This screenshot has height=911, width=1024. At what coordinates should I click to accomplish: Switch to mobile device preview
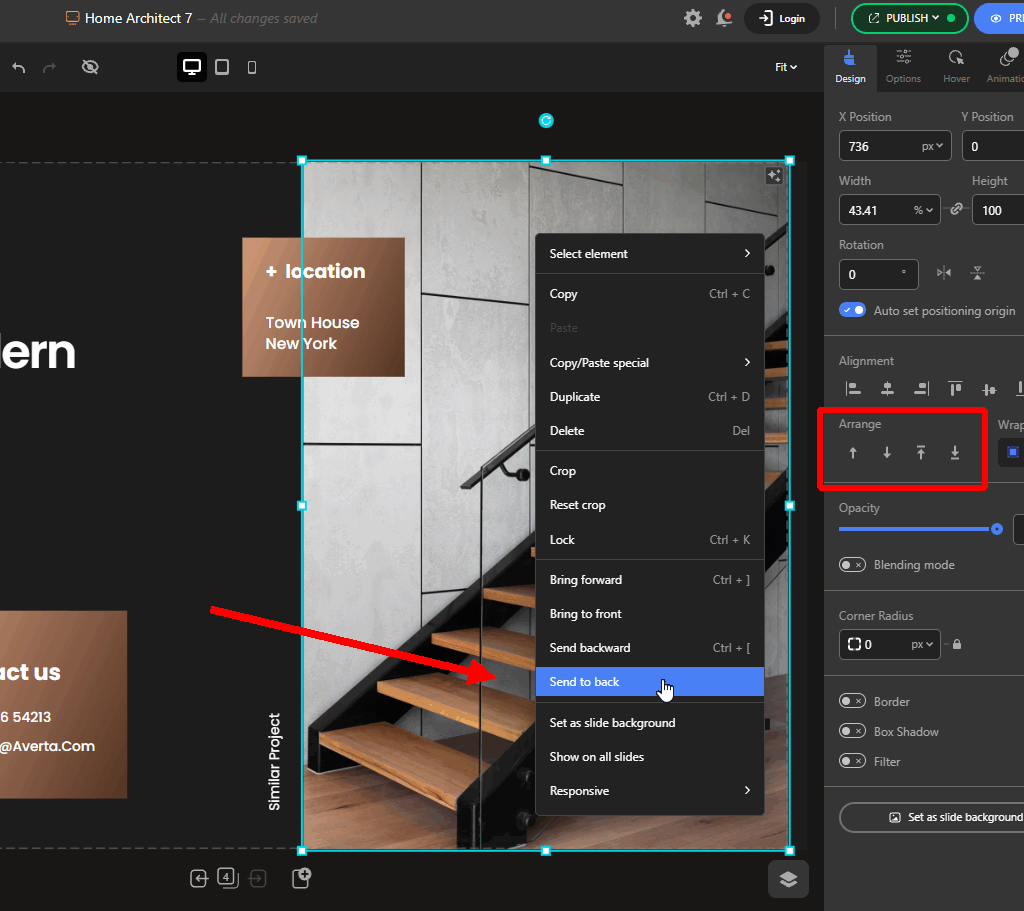[252, 67]
